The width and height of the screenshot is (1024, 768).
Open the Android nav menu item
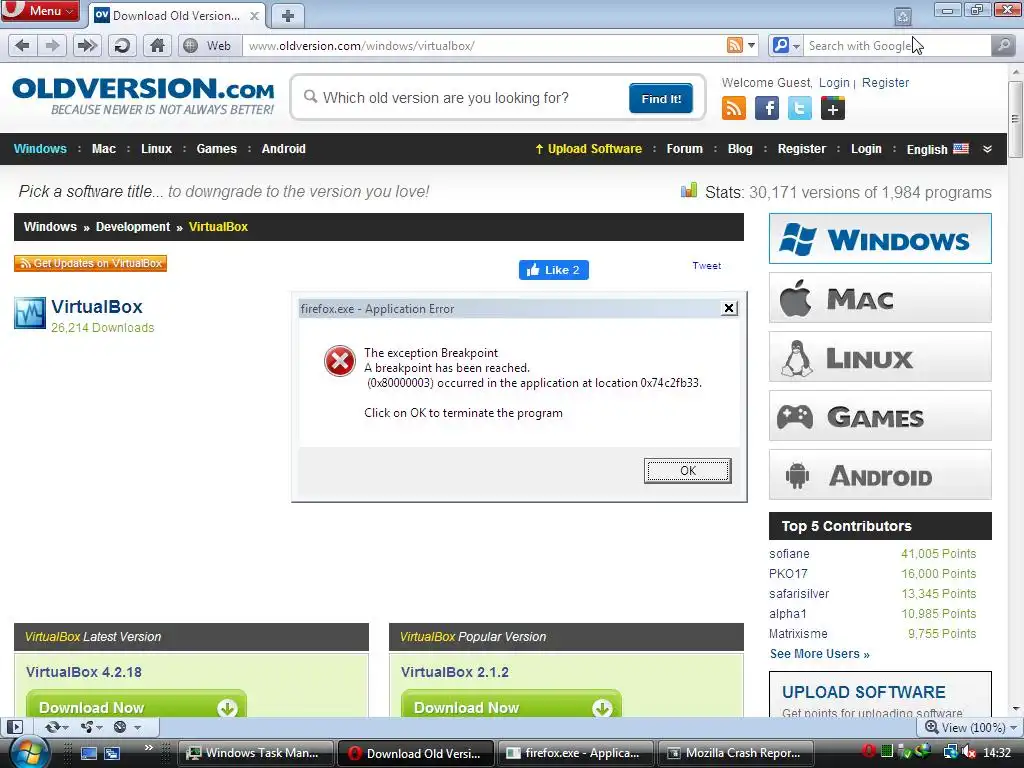click(283, 149)
